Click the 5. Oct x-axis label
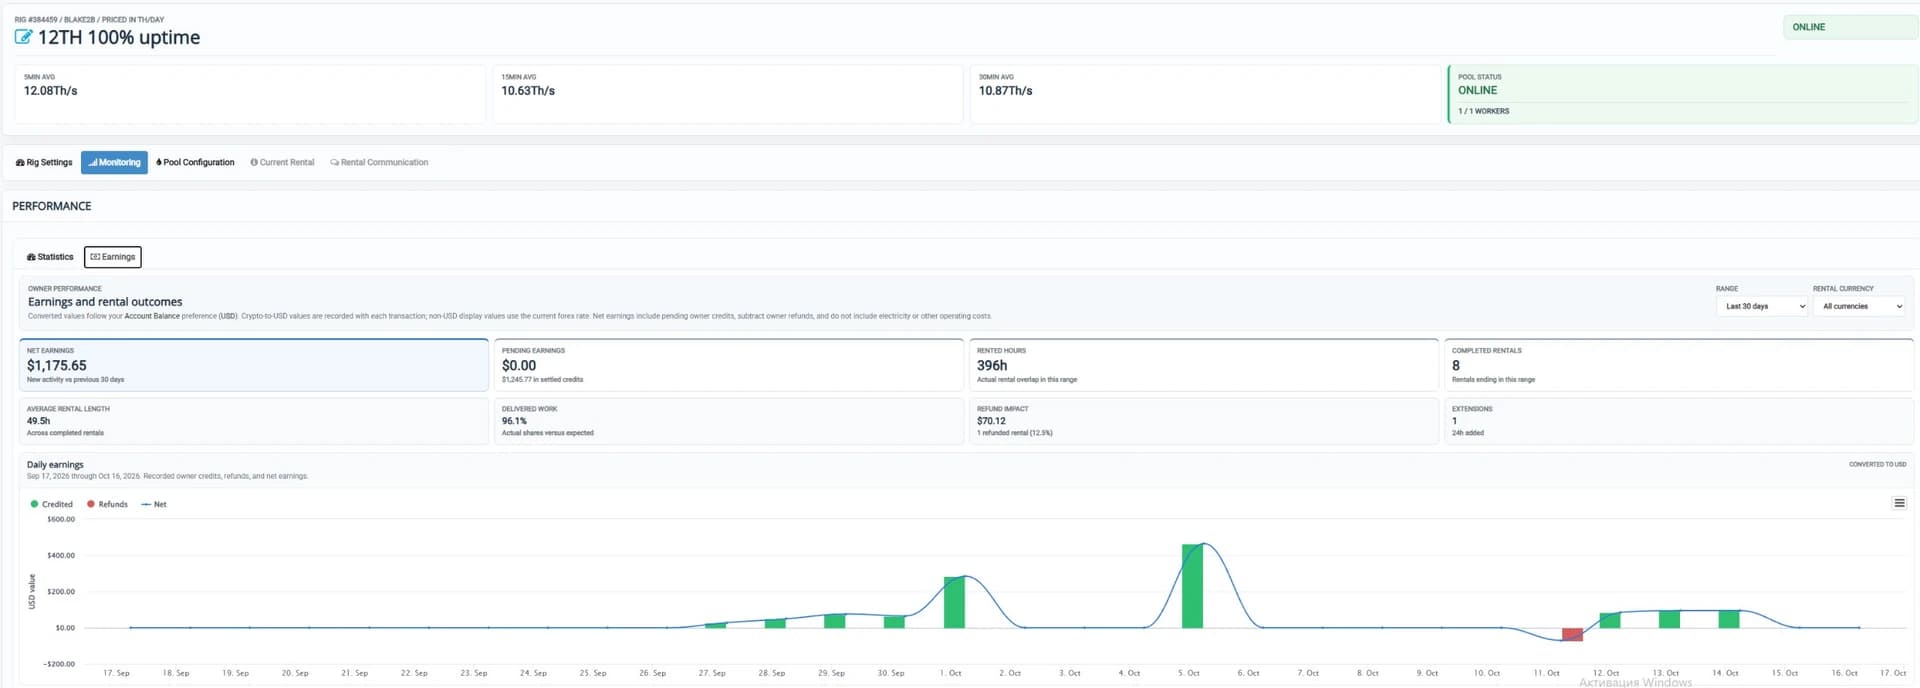 click(x=1188, y=673)
